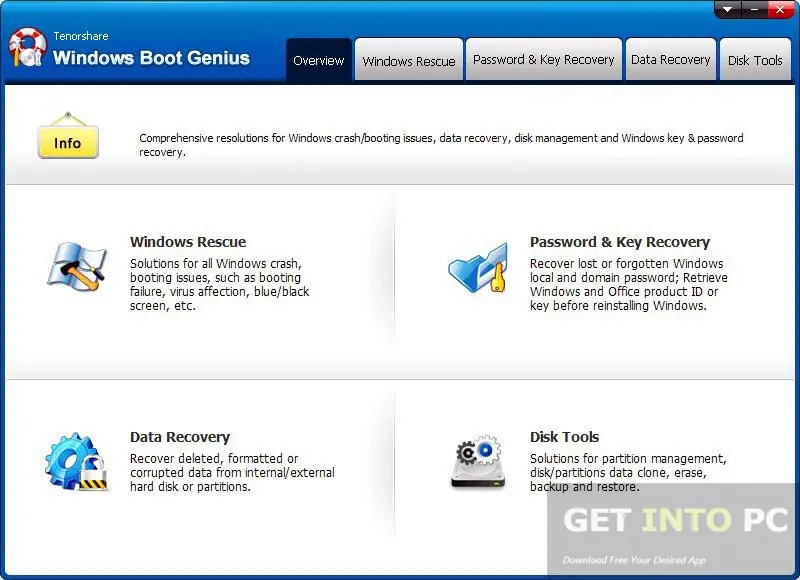Viewport: 800px width, 580px height.
Task: Click the Password & Key Recovery heading
Action: click(619, 242)
